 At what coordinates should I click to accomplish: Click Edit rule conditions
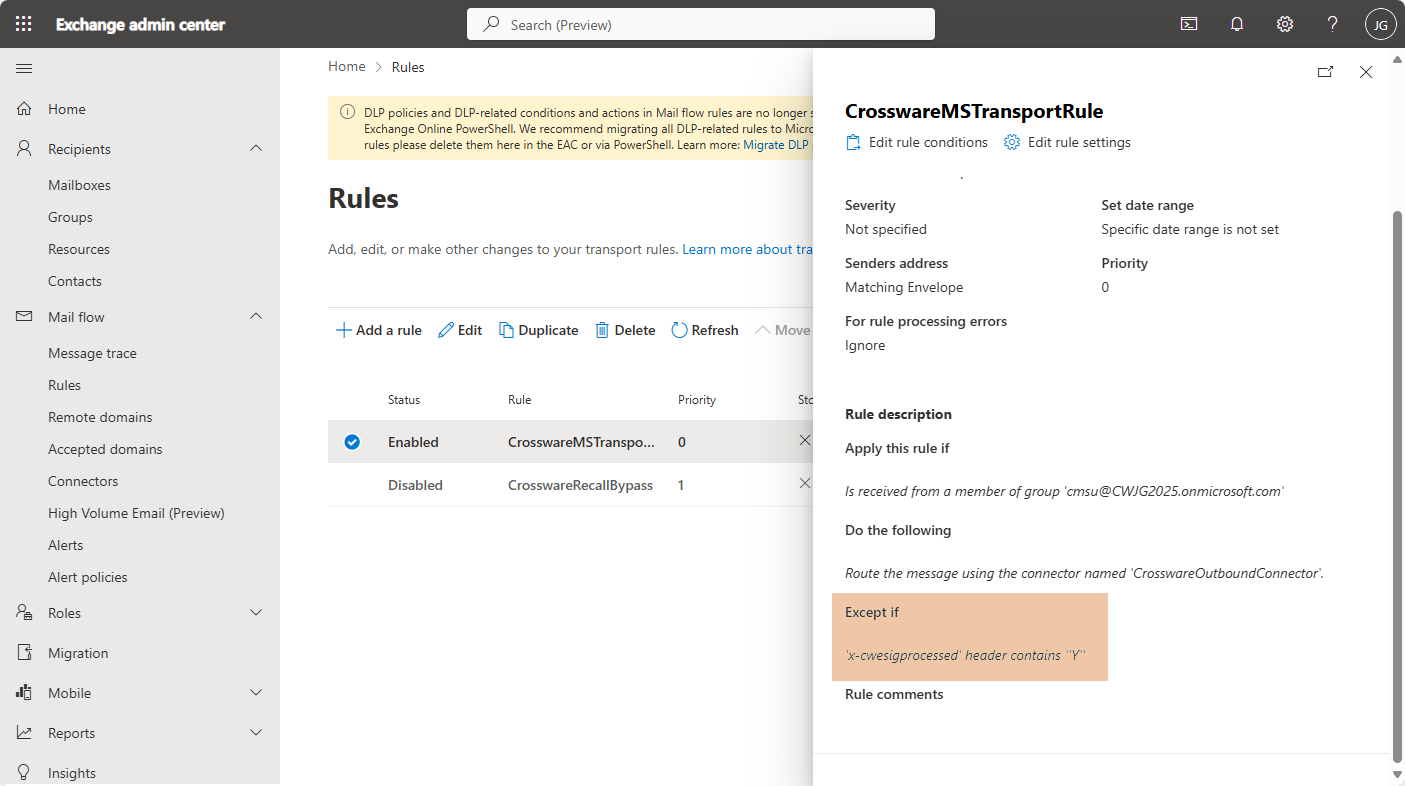pyautogui.click(x=917, y=142)
